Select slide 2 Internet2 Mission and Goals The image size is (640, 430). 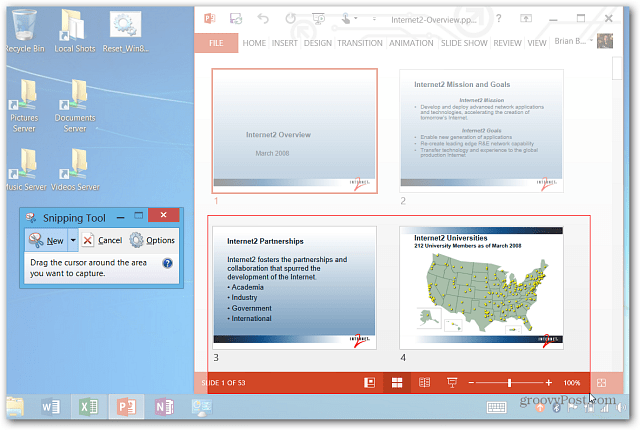481,131
